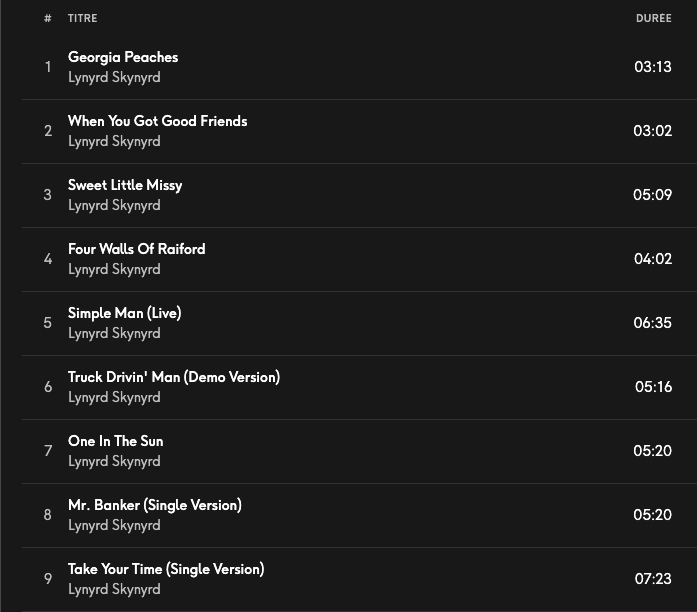This screenshot has width=697, height=612.
Task: Play the track Georgia Peaches
Action: click(x=123, y=57)
